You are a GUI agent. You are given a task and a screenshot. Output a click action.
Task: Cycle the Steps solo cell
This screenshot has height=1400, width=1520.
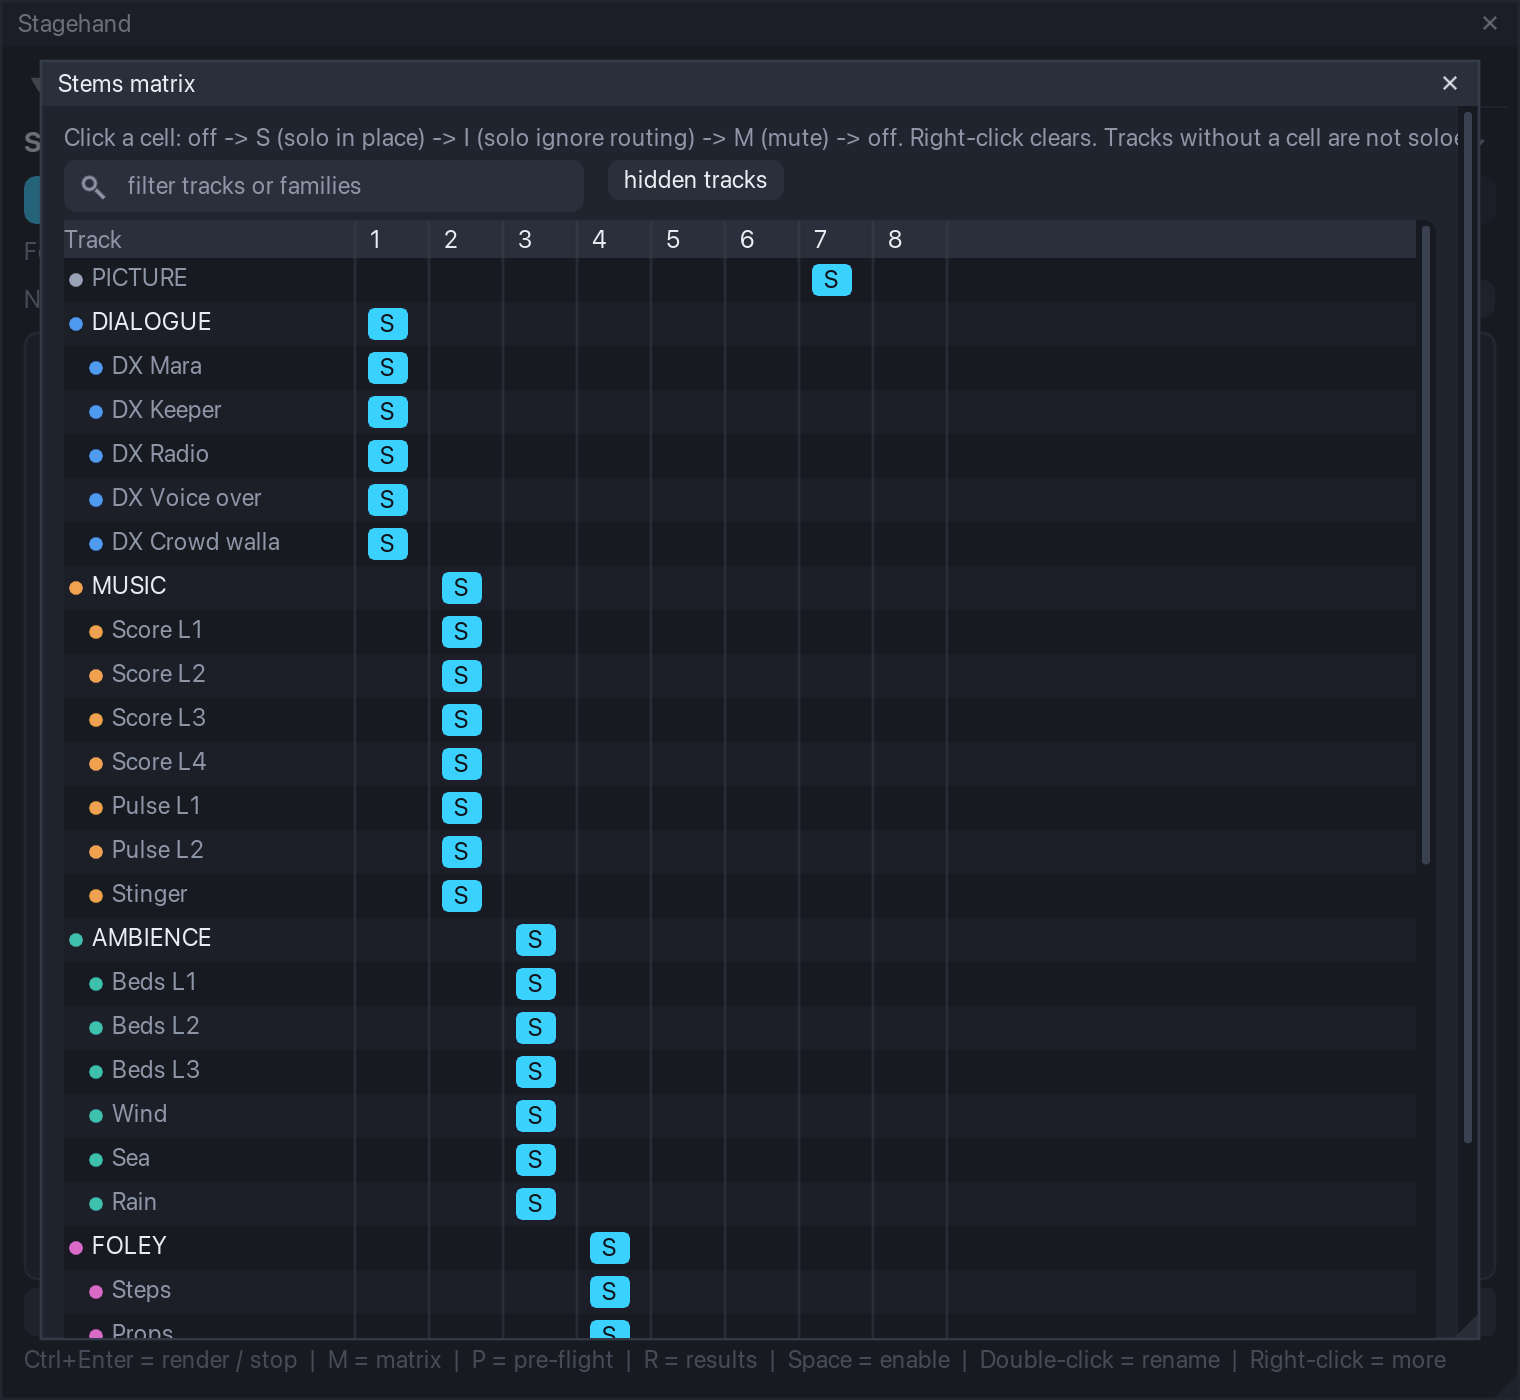610,1292
